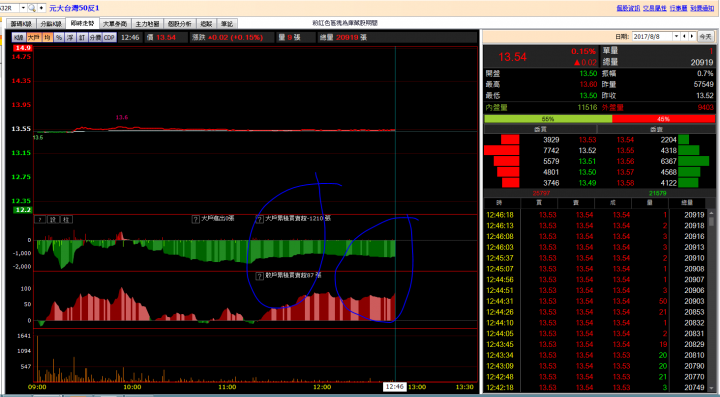Click the CDP indicator button
Screen dimensions: 720x397
pos(109,38)
